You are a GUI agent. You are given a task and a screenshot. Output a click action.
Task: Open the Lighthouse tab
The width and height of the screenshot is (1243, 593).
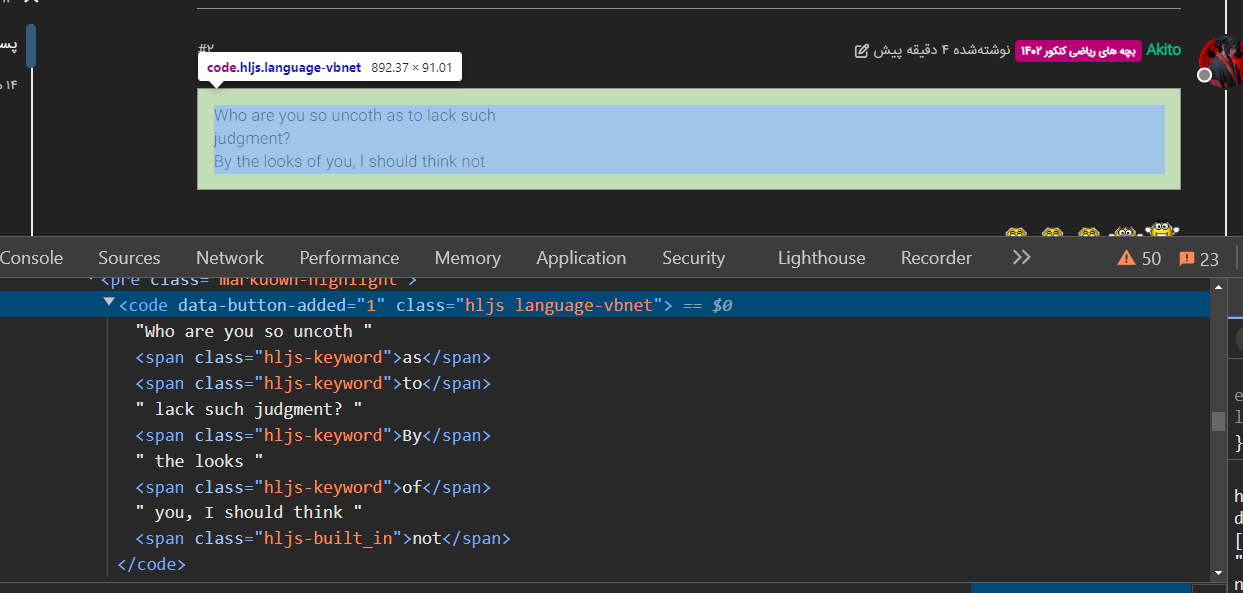pyautogui.click(x=821, y=258)
